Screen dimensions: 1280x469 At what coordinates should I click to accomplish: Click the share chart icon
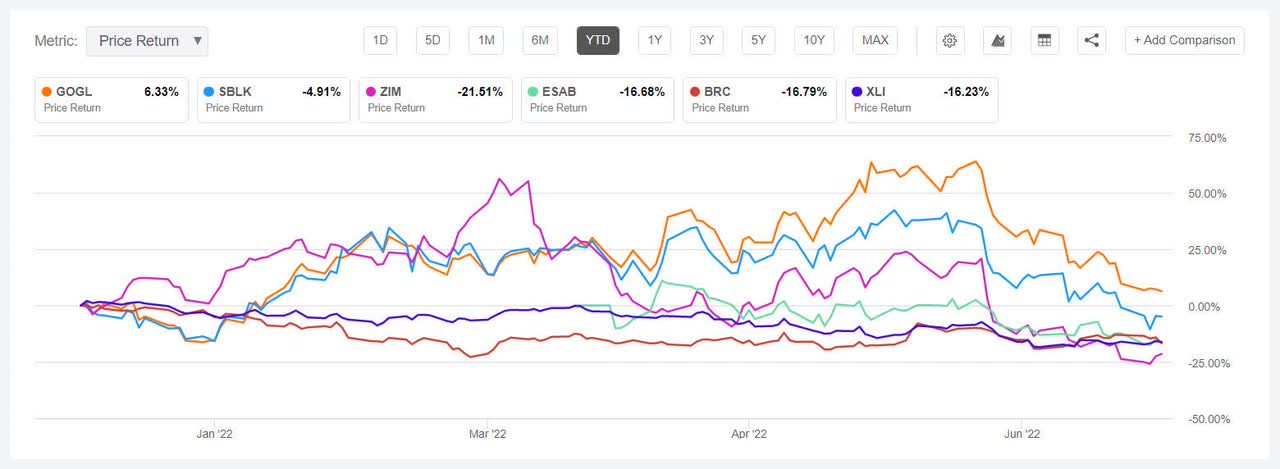1091,41
